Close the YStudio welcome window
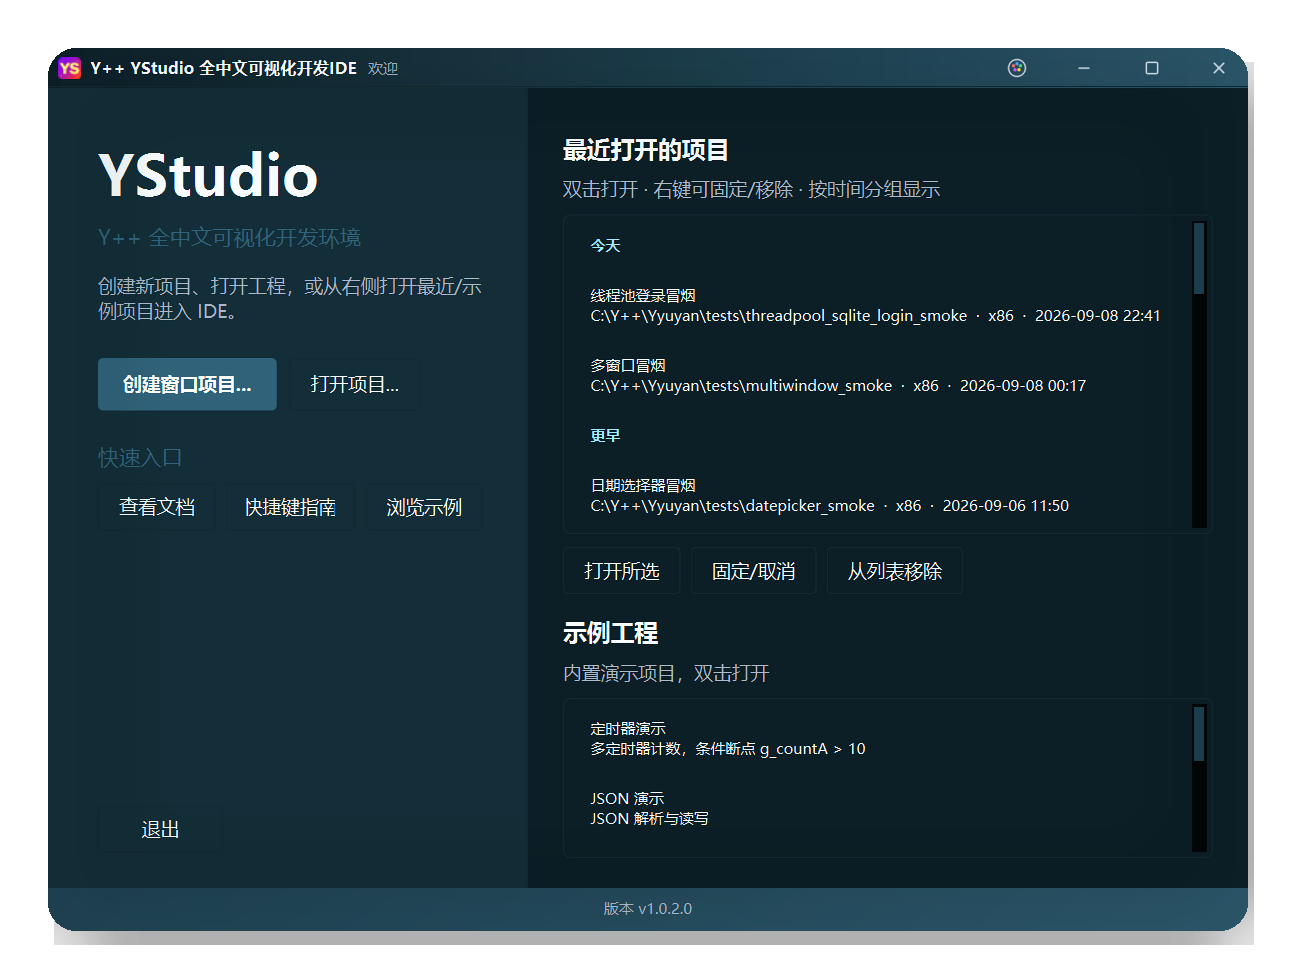 coord(1218,68)
